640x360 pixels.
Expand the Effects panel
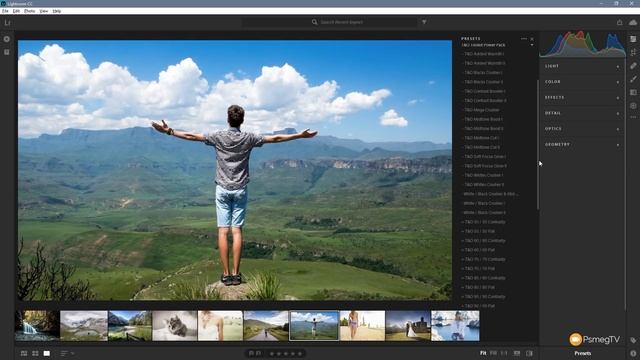coord(582,98)
